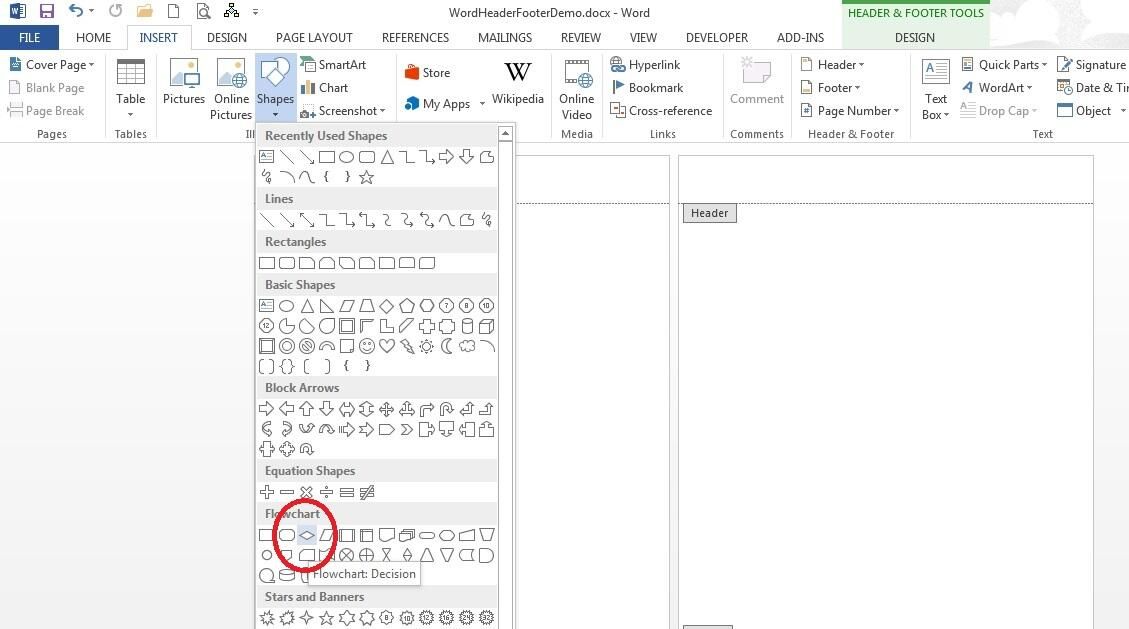Insert a new Comment
This screenshot has width=1129, height=629.
pyautogui.click(x=756, y=87)
